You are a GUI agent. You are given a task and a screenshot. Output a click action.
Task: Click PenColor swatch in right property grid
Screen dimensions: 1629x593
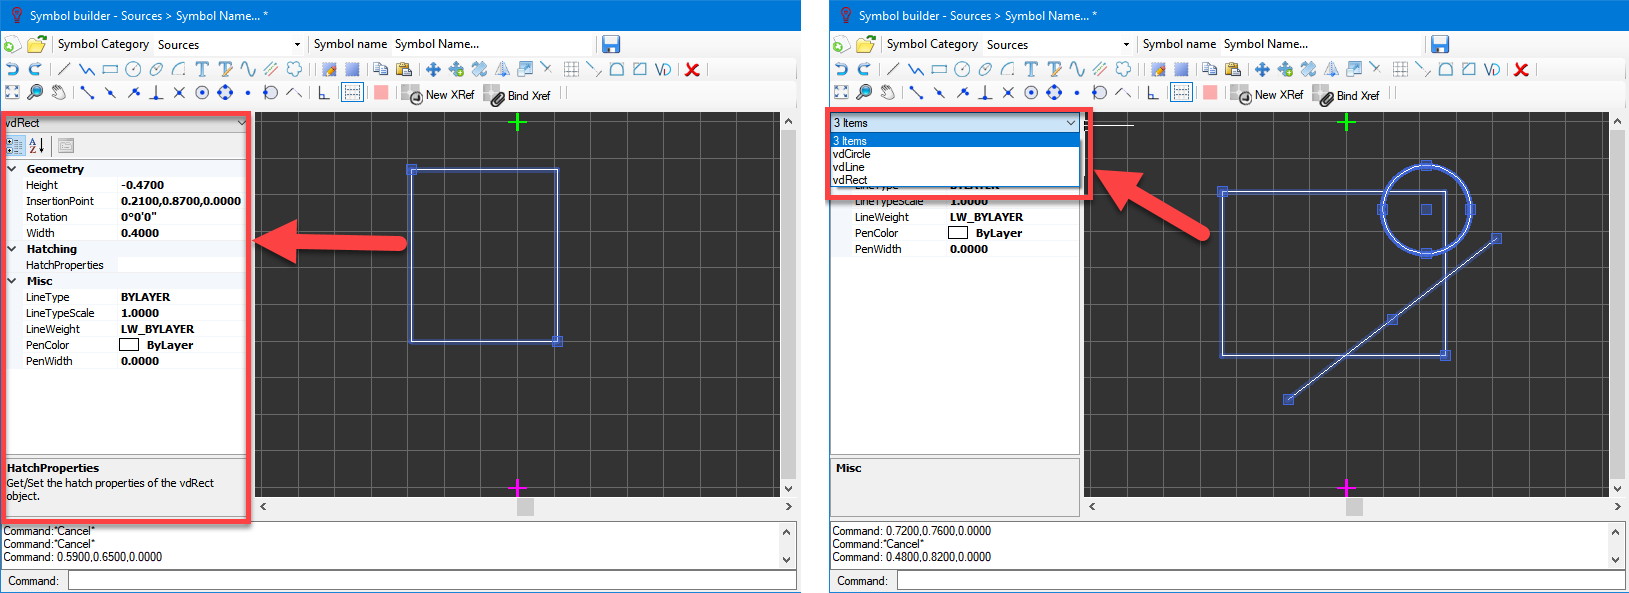[x=958, y=233]
